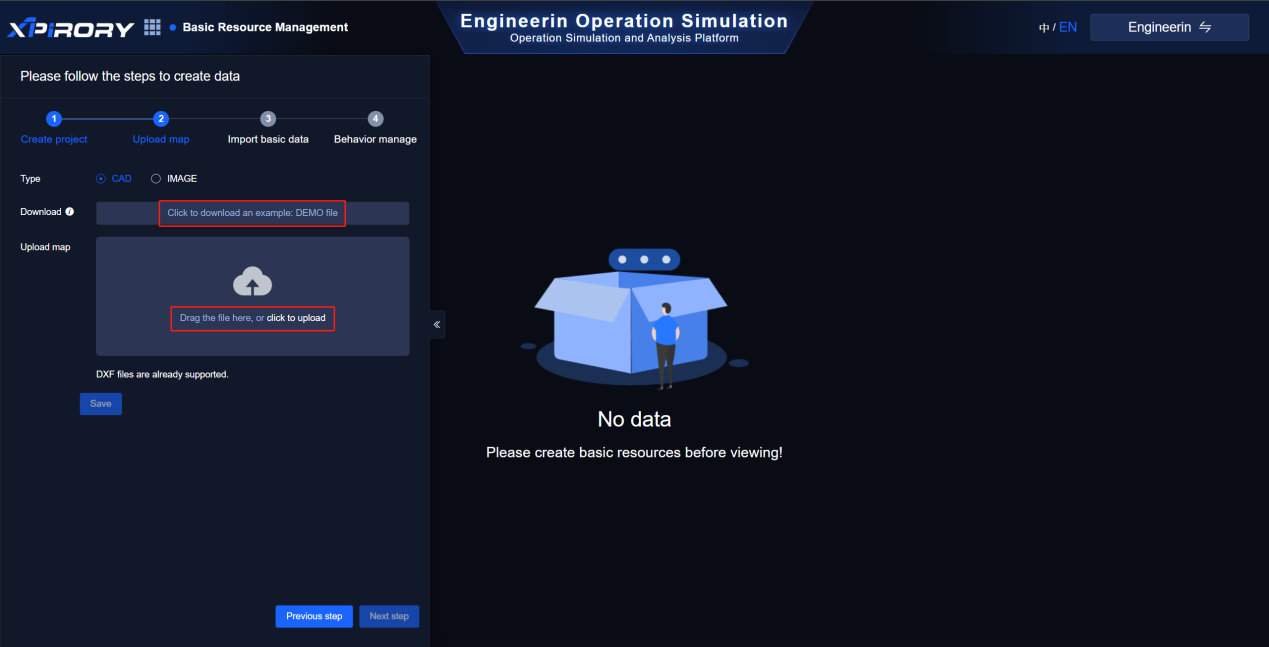The image size is (1269, 647).
Task: Click the 'click to upload' link
Action: pos(296,318)
